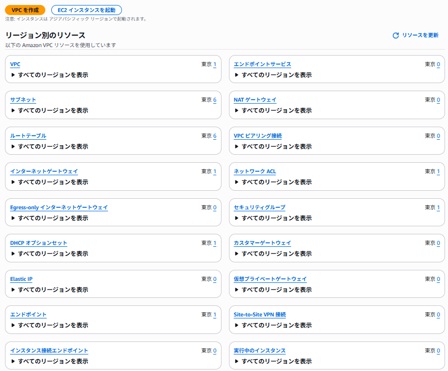This screenshot has width=448, height=371.
Task: Expand all regions in 実行中のインスタンス card
Action: [x=273, y=361]
